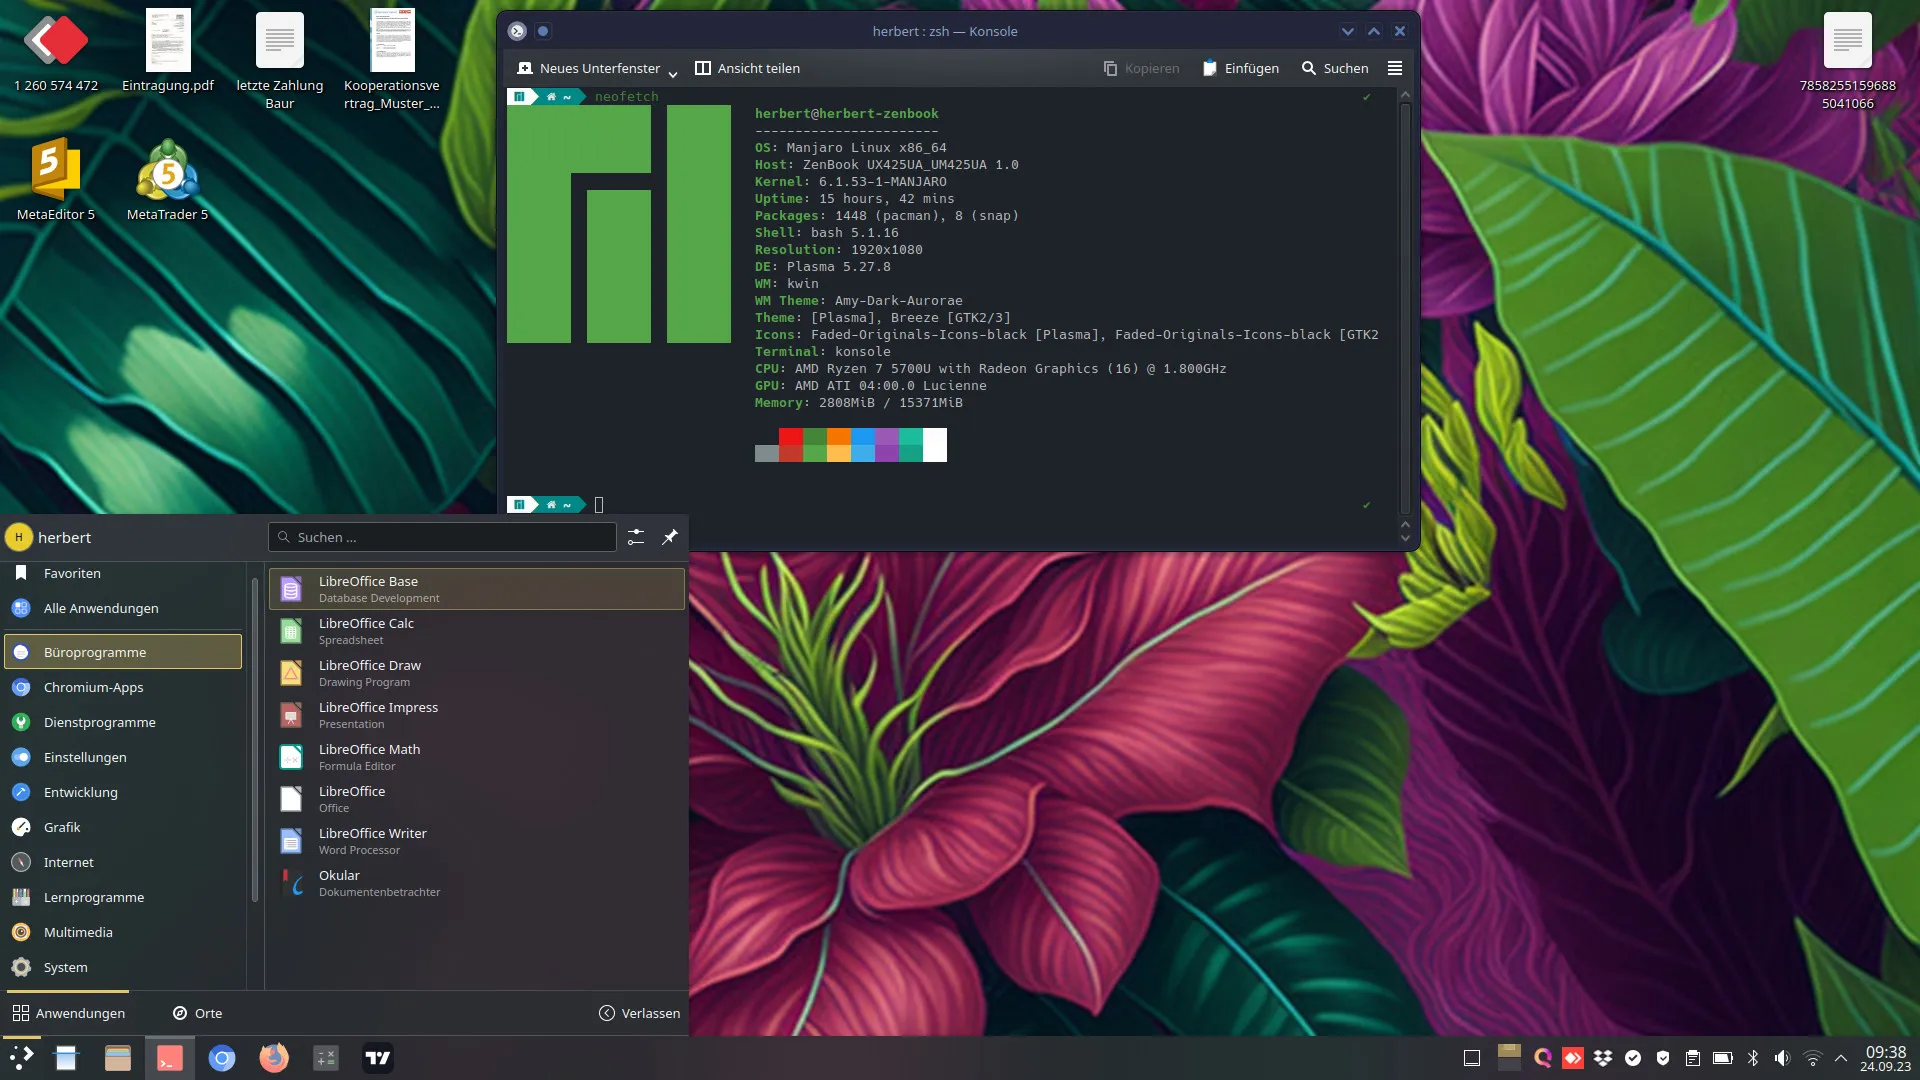This screenshot has width=1920, height=1080.
Task: Expand Neues Unterfenster dropdown arrow
Action: [673, 72]
